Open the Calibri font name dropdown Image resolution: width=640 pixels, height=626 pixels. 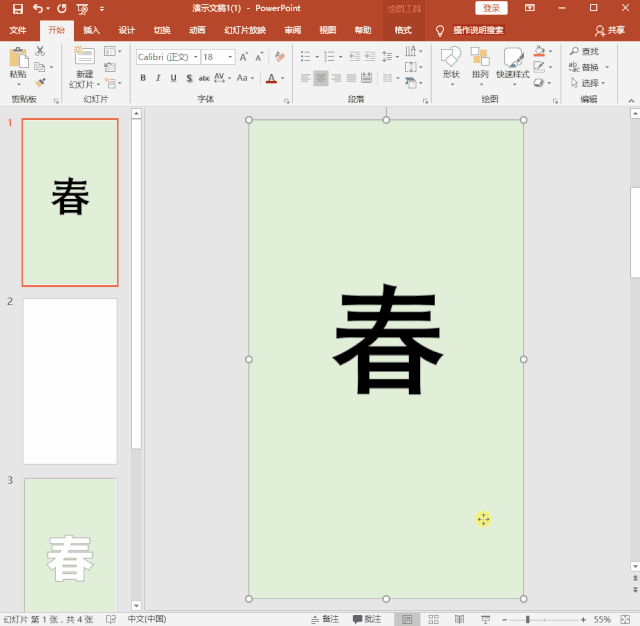tap(196, 57)
